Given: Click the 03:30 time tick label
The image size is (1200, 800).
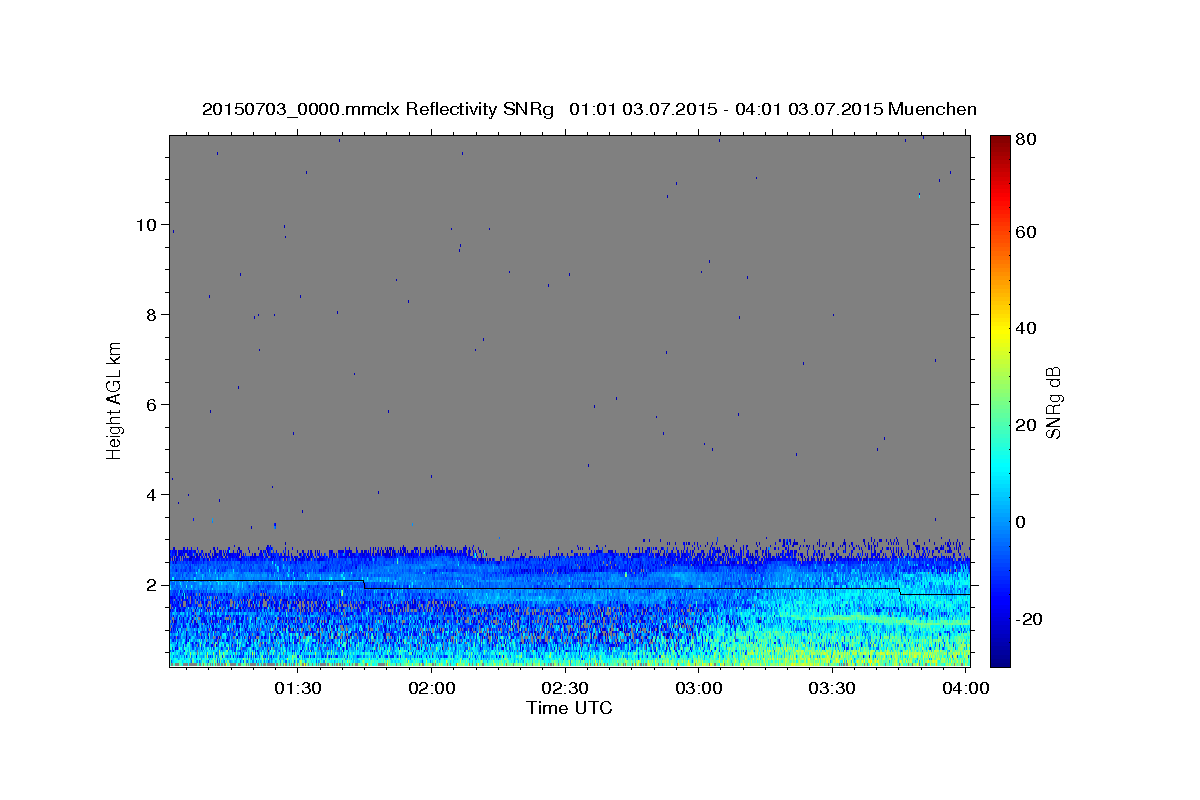Looking at the screenshot, I should (833, 689).
